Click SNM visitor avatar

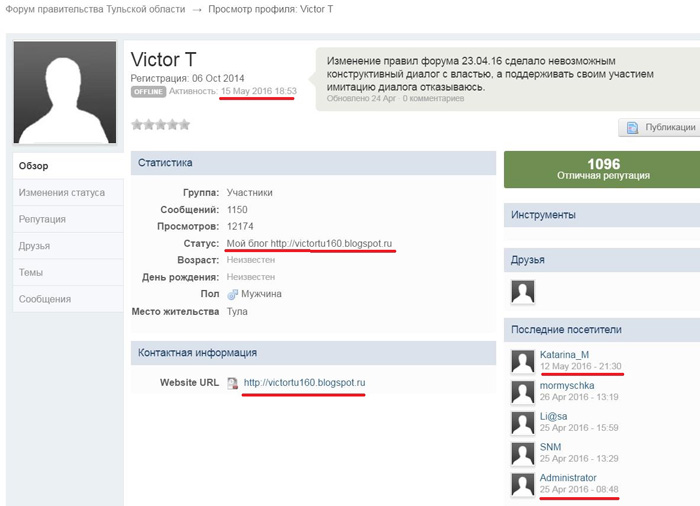click(x=522, y=454)
